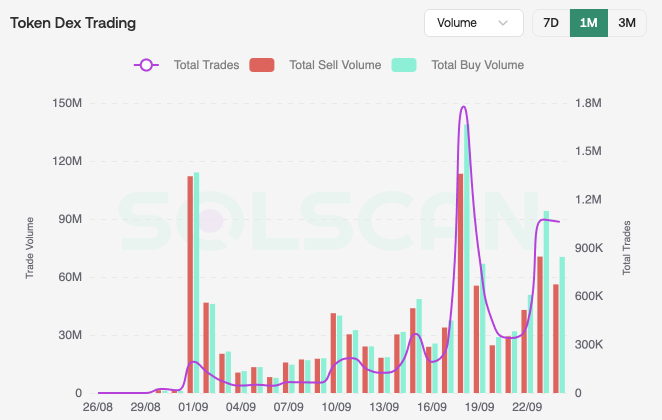Viewport: 662px width, 420px height.
Task: Click the Trade Volume axis title
Action: click(29, 248)
